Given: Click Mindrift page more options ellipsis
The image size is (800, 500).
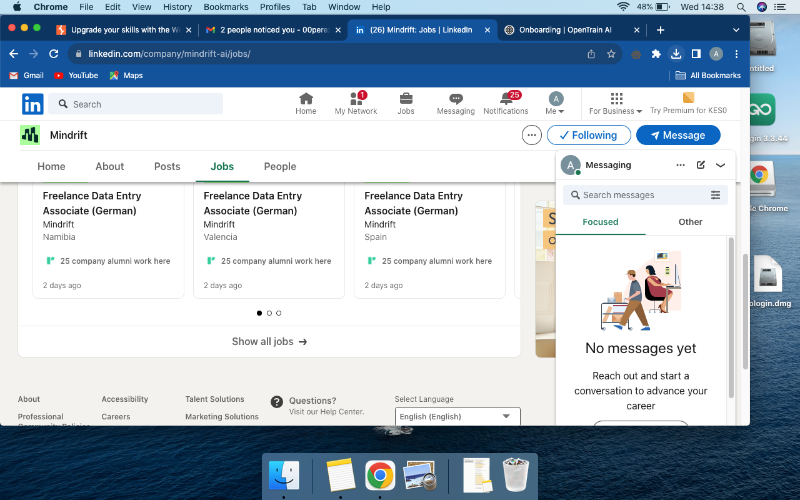Looking at the screenshot, I should [532, 135].
